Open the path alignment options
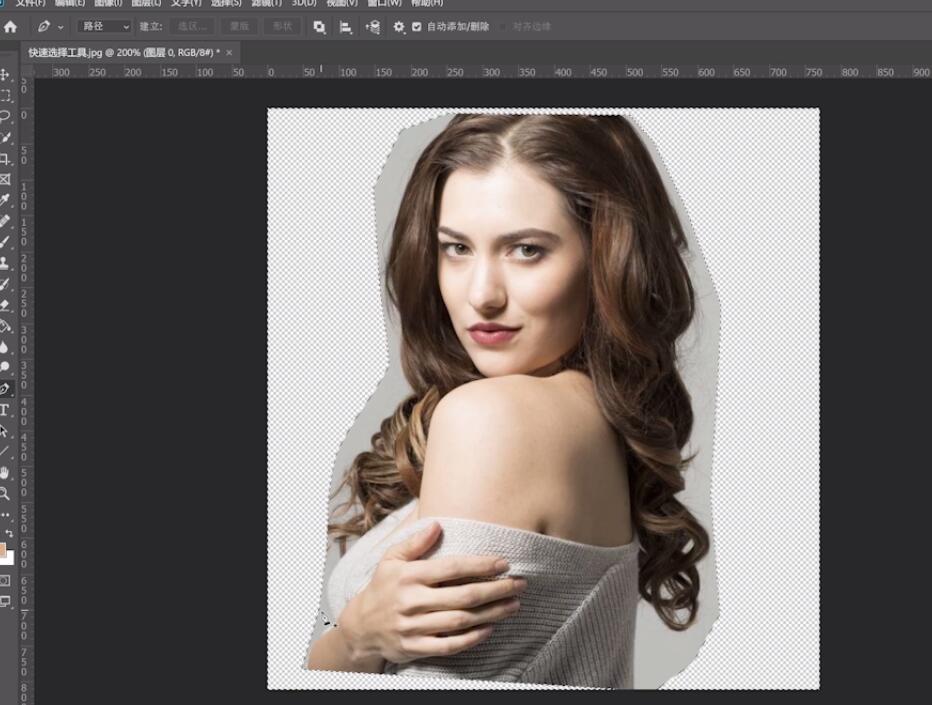 click(345, 27)
